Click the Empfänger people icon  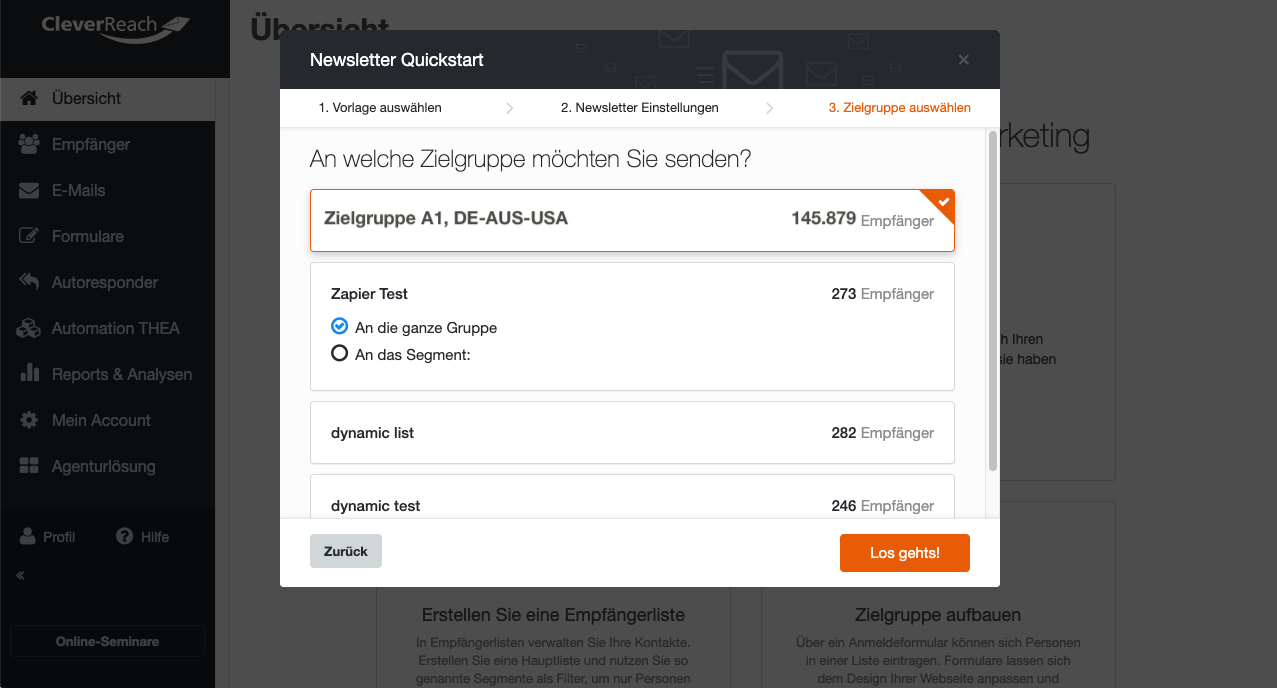click(29, 144)
